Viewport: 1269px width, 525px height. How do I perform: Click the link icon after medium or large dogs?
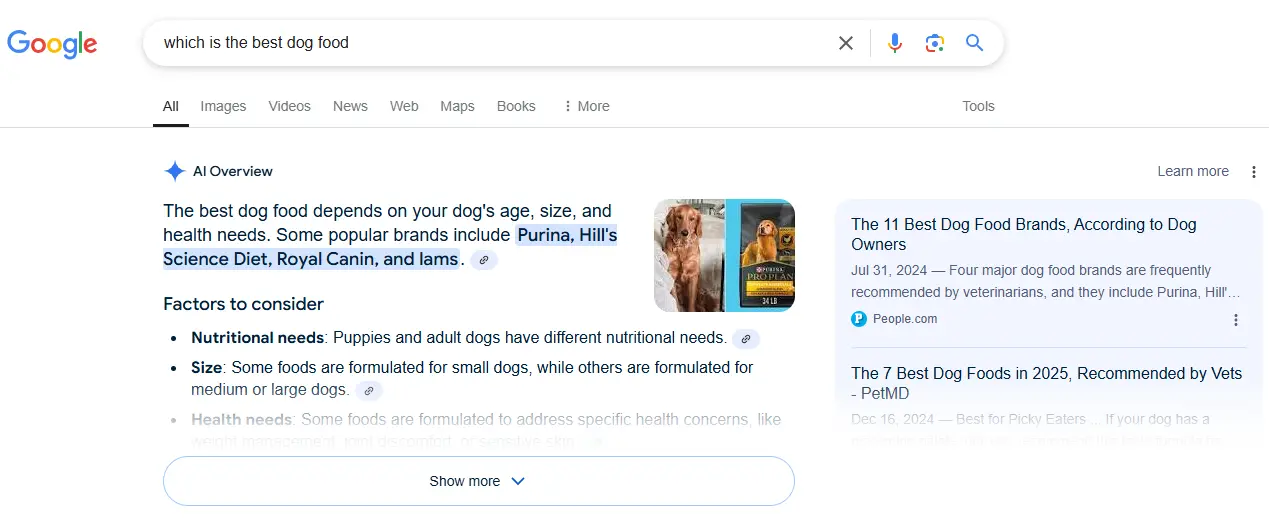point(369,391)
